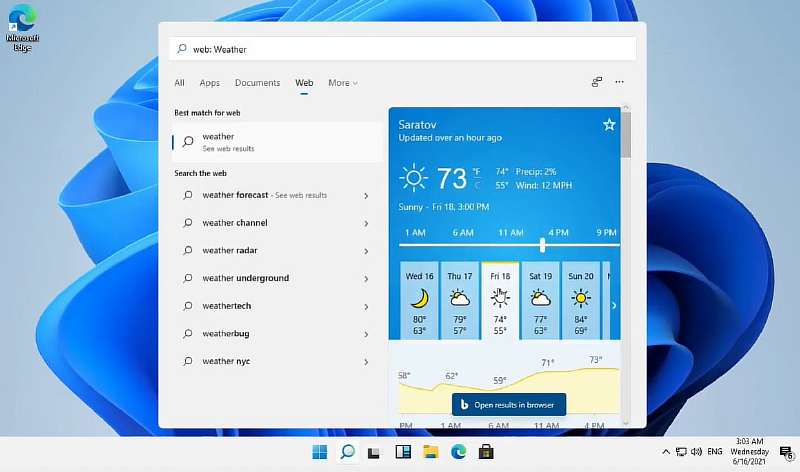
Task: Open File Explorer from the taskbar
Action: tap(431, 452)
